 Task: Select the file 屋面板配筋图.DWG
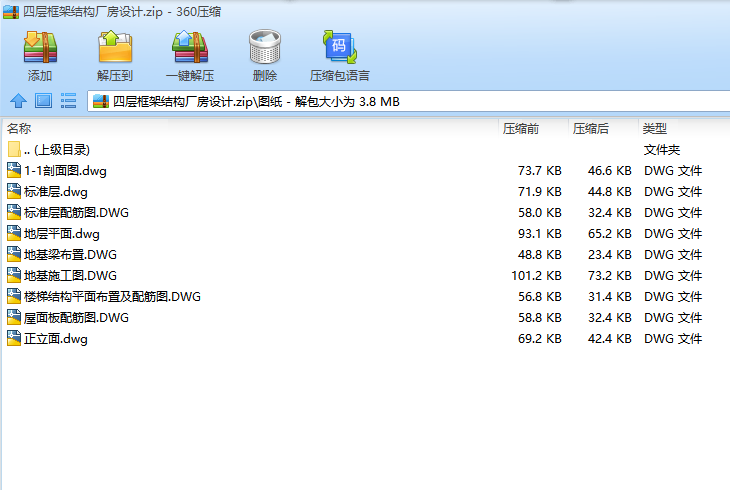pos(76,318)
